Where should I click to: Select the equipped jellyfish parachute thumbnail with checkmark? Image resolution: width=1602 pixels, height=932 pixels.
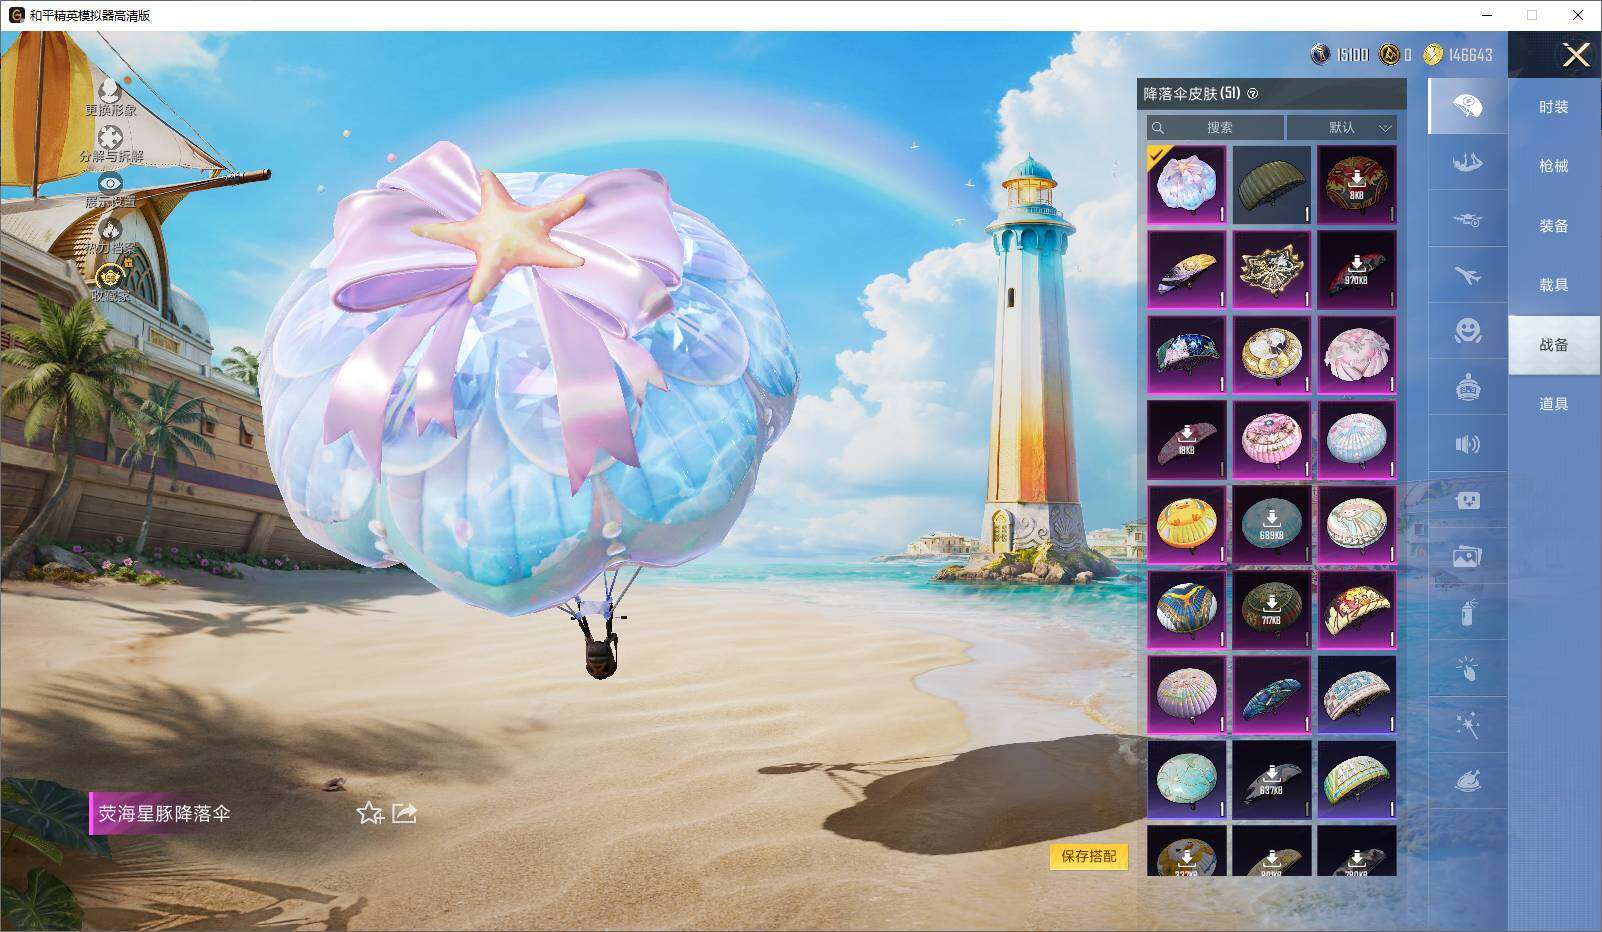[1187, 185]
